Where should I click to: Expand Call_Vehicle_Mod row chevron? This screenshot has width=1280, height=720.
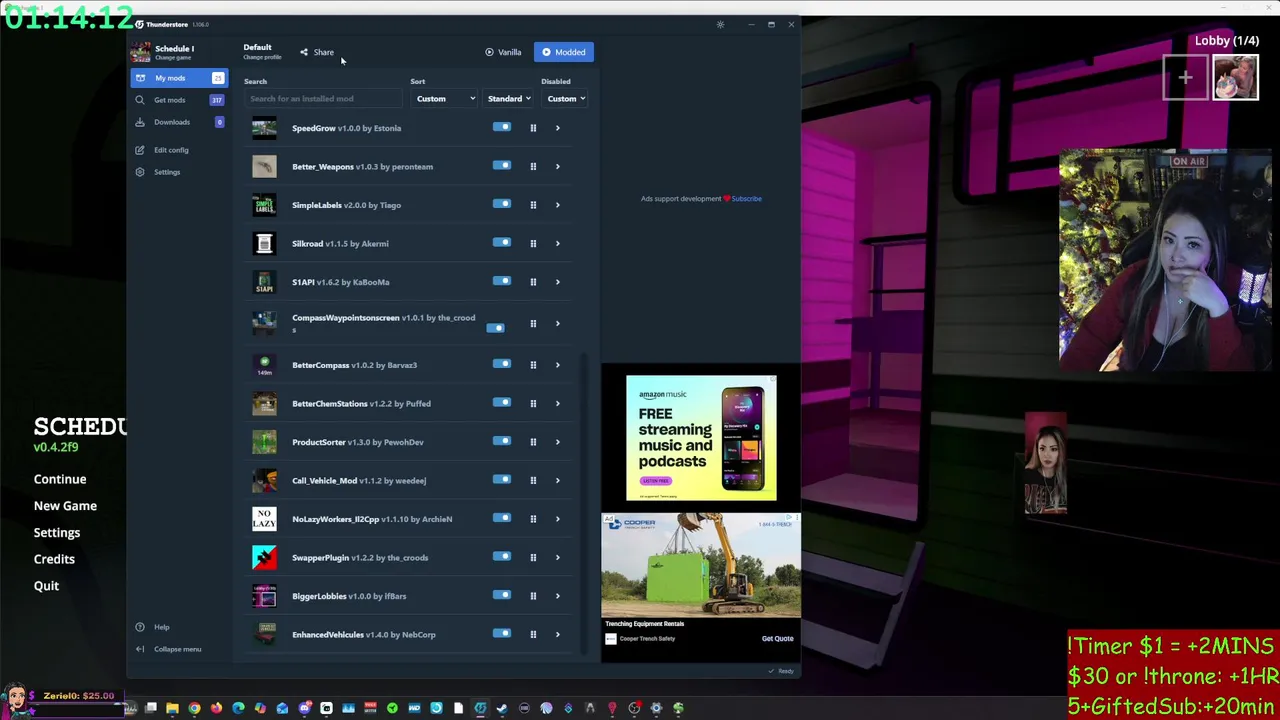coord(557,481)
